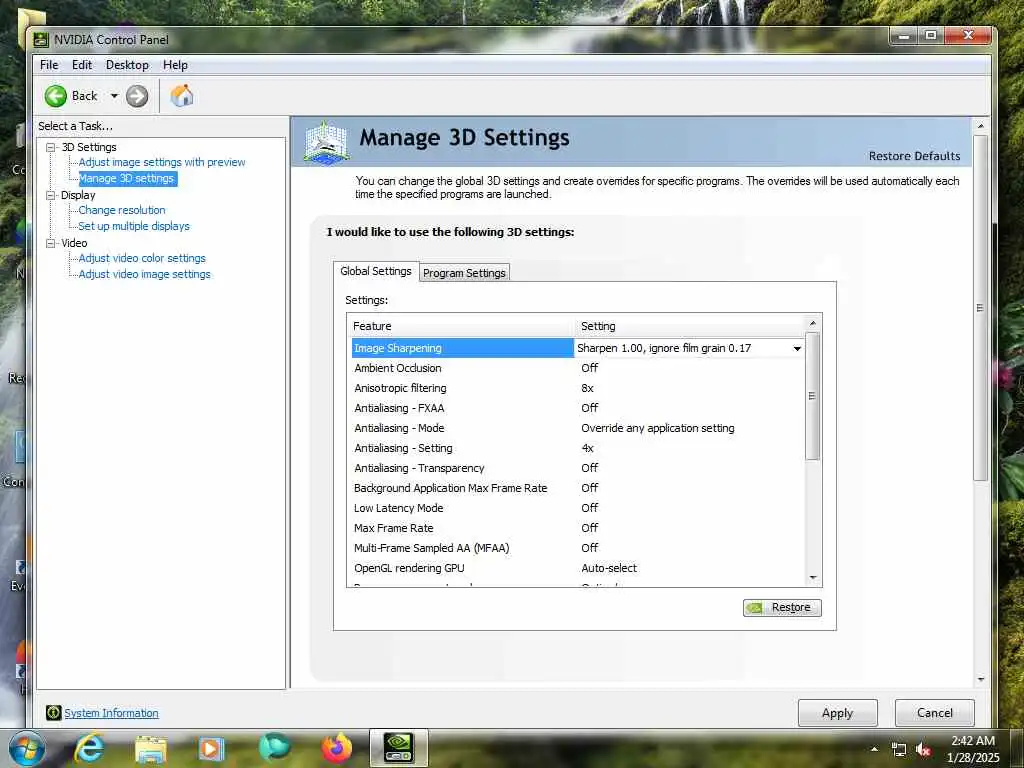Select the Antialiasing - Transparency row

click(x=577, y=468)
